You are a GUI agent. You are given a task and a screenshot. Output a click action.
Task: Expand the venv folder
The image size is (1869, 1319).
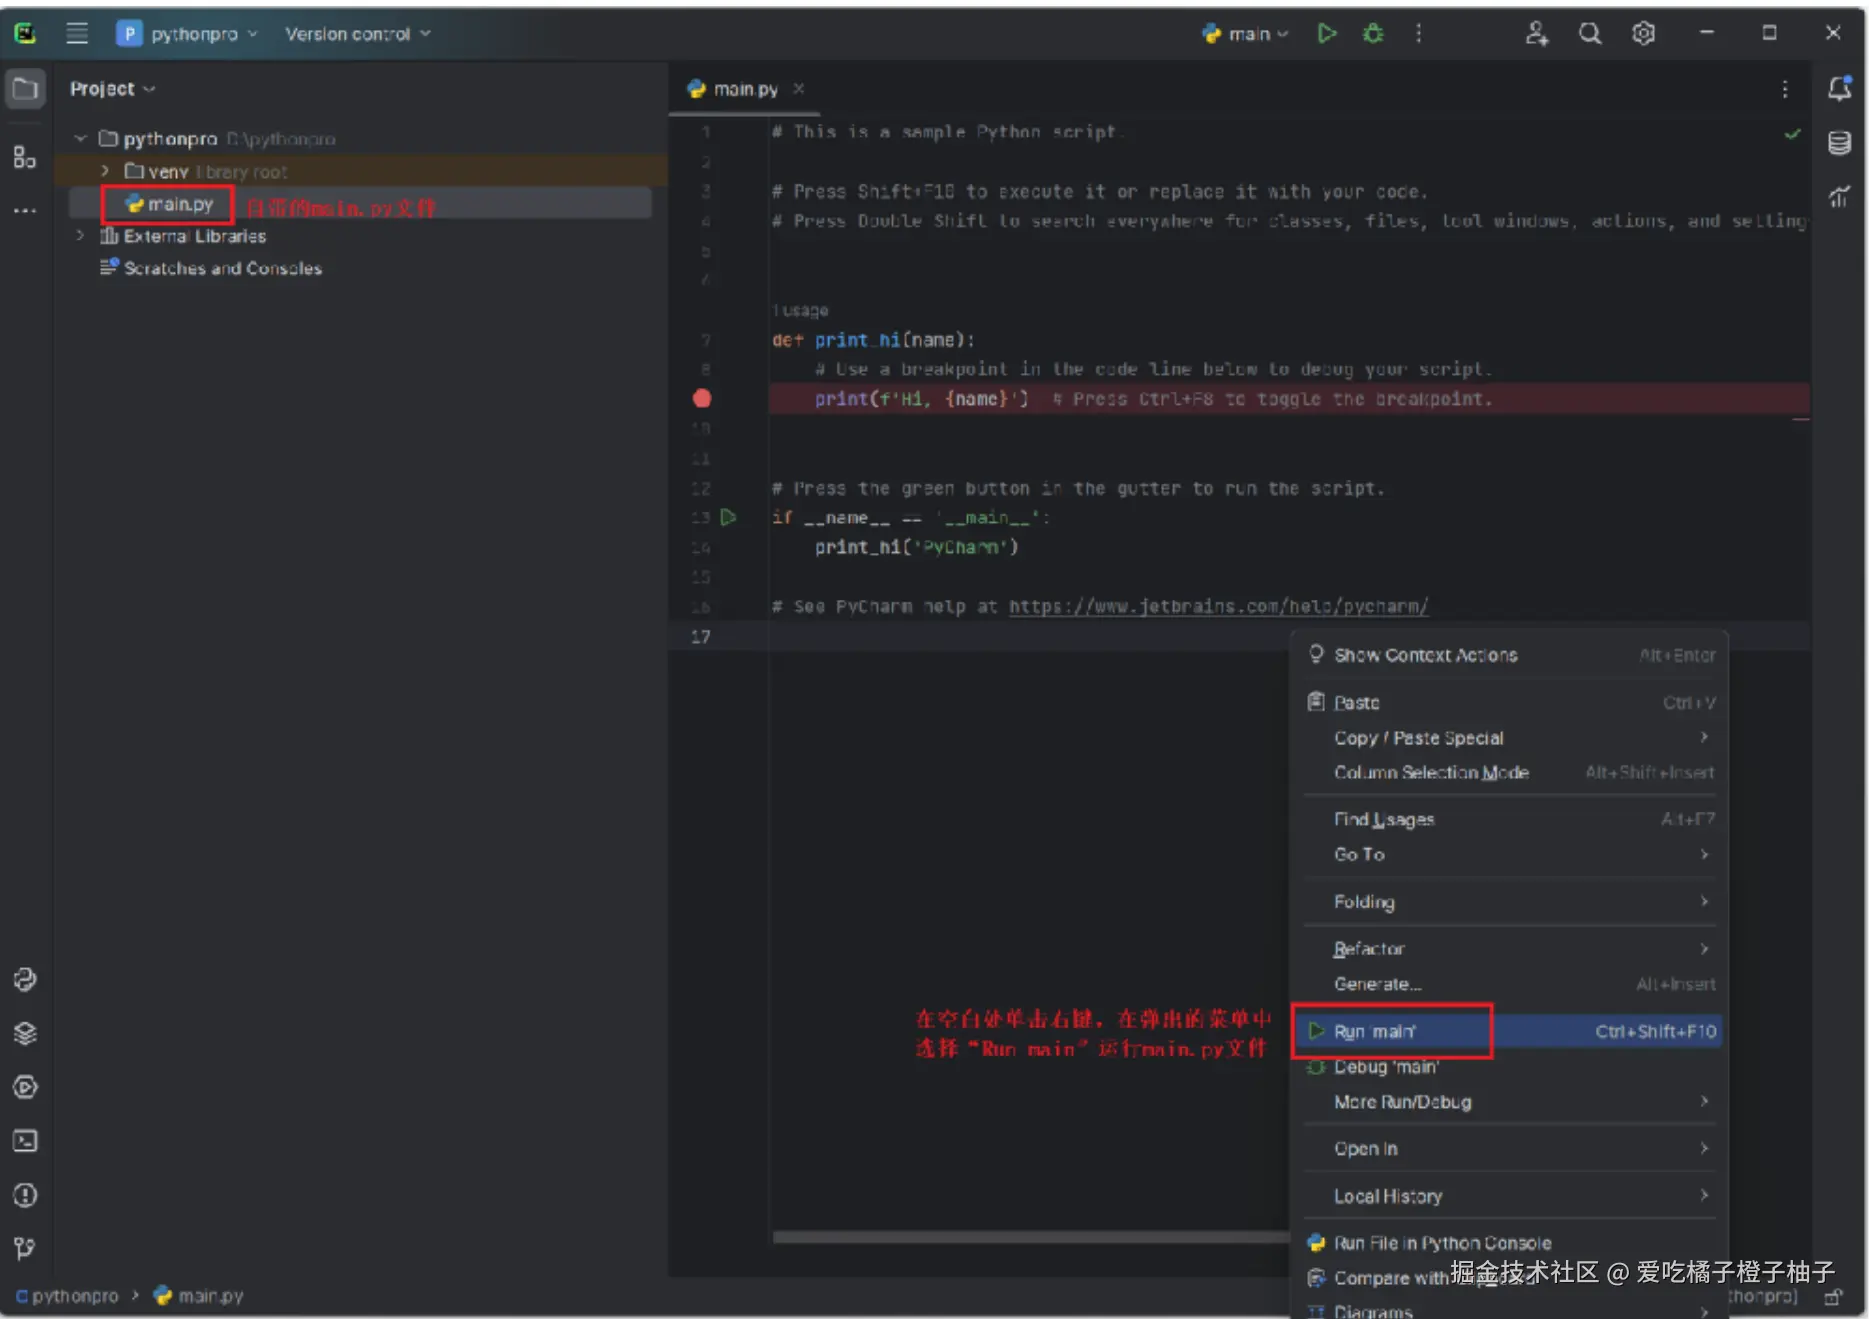pyautogui.click(x=104, y=171)
